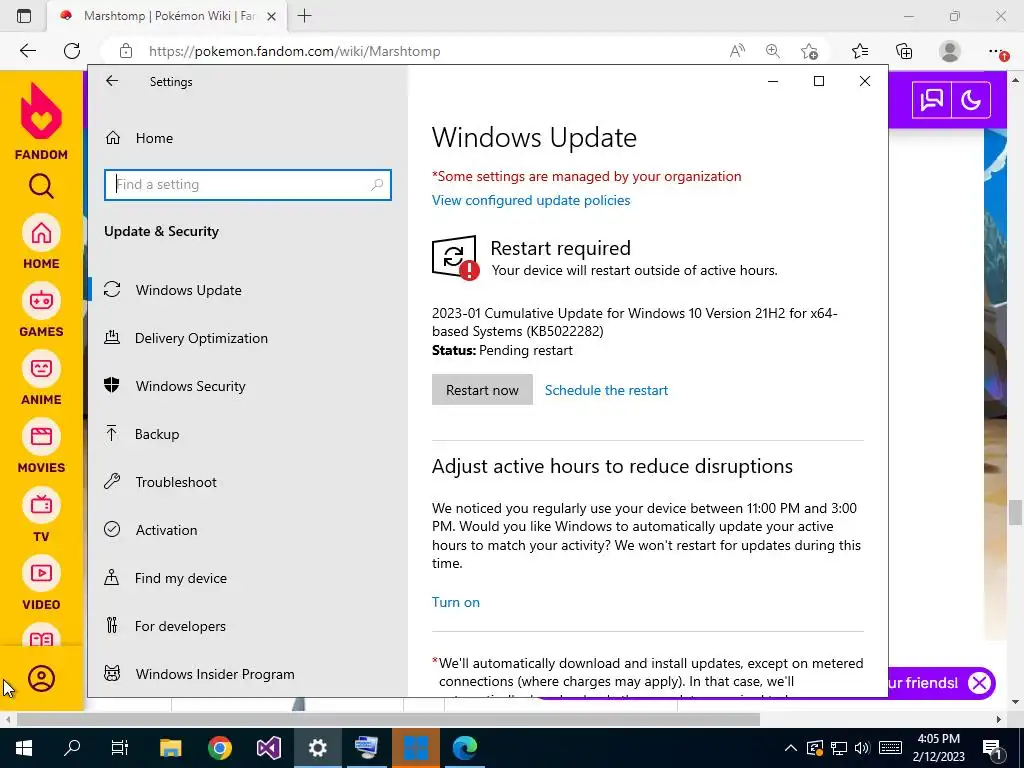Switch to Edge taskbar icon

[x=464, y=748]
